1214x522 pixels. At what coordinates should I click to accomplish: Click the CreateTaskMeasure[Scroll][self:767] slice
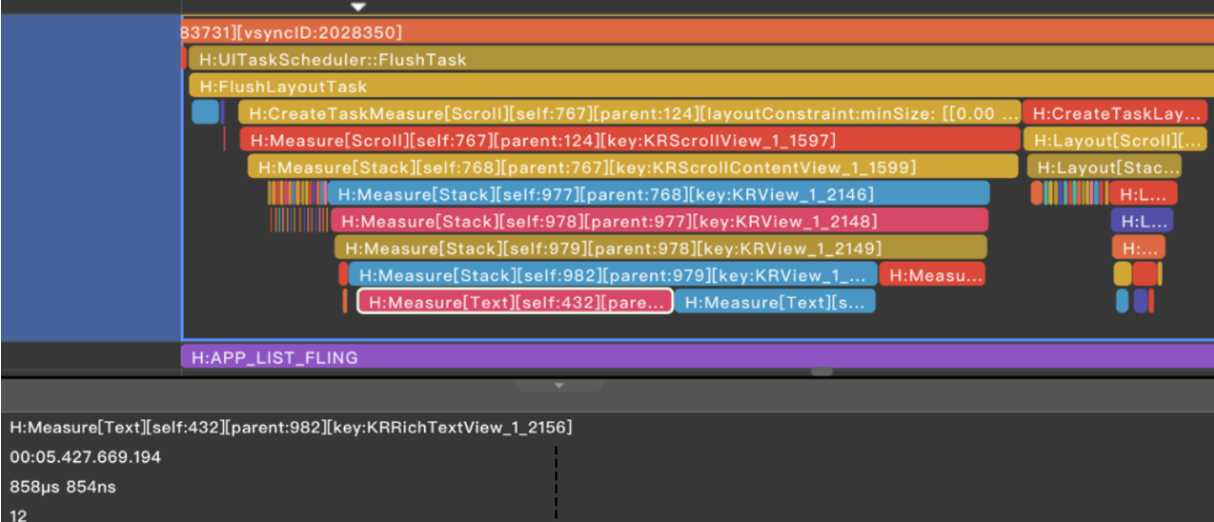(x=630, y=113)
